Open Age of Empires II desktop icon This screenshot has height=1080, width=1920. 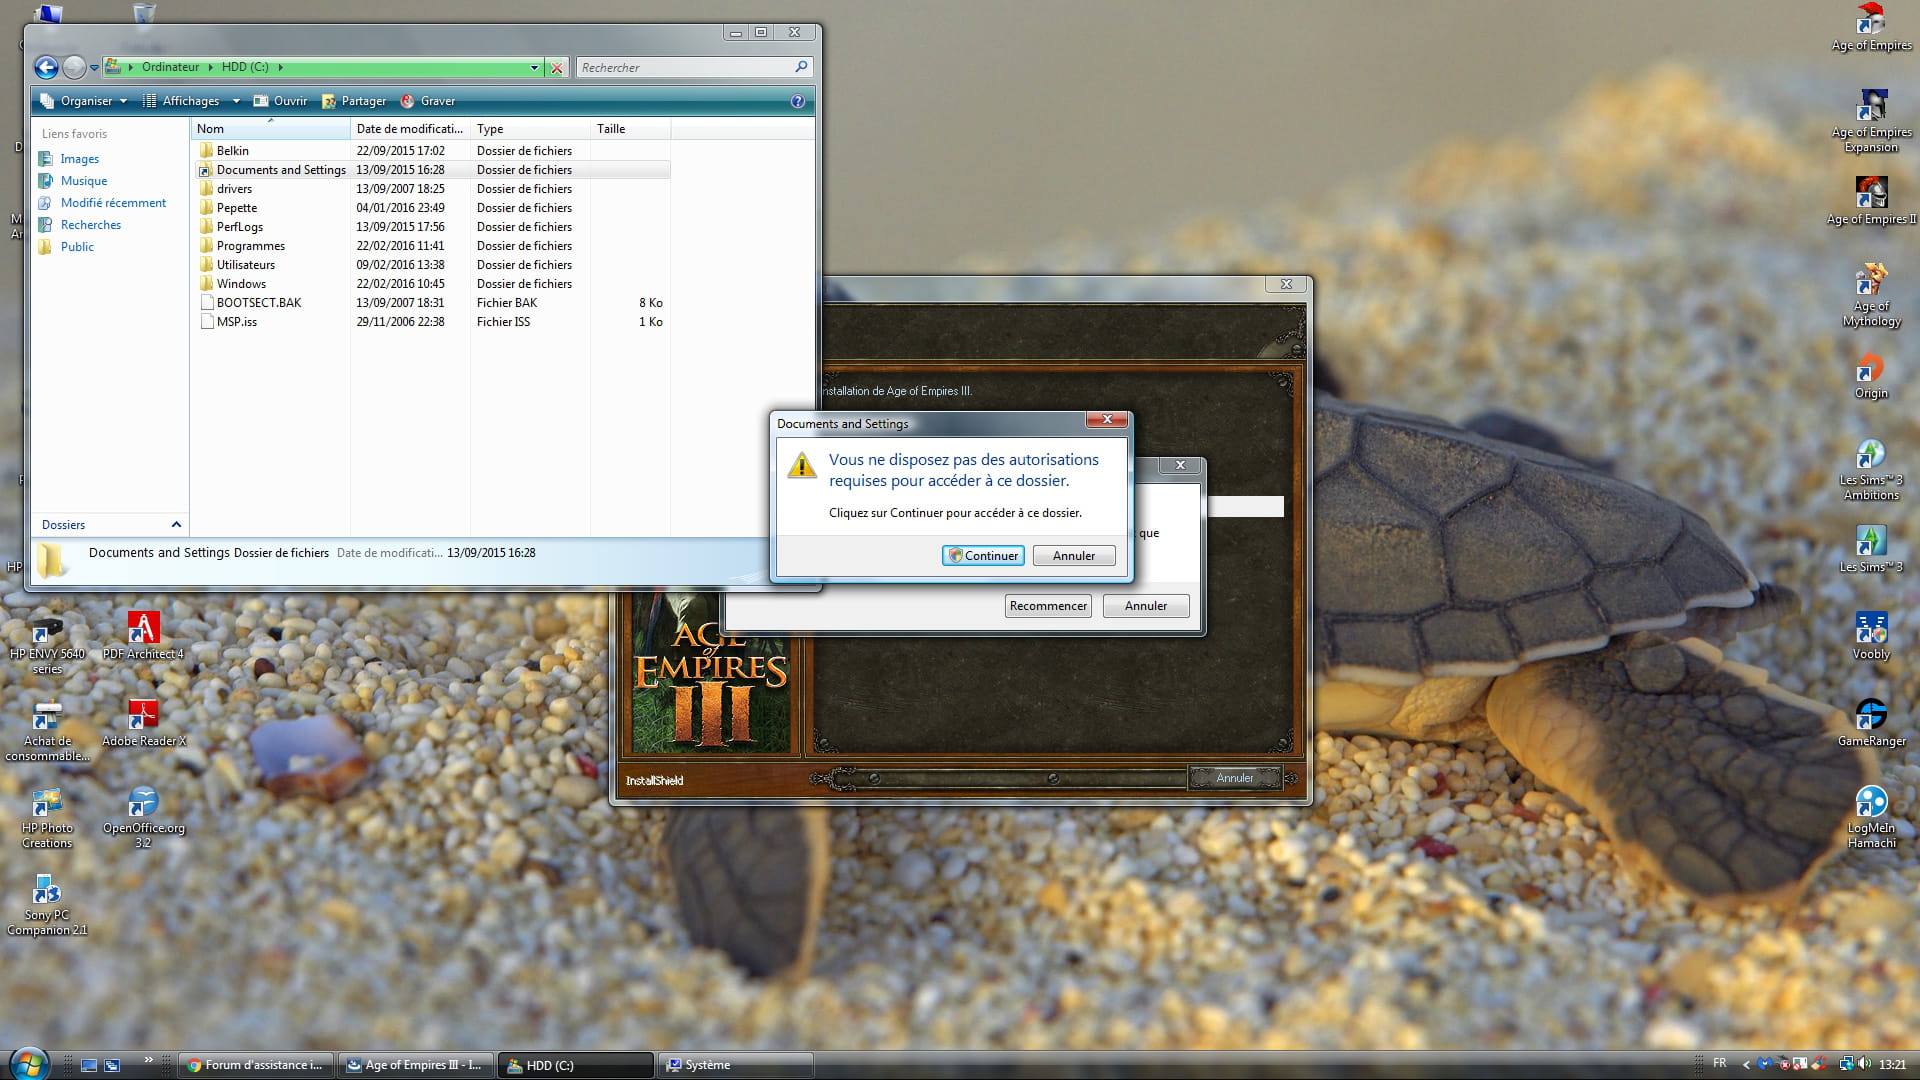[x=1871, y=200]
